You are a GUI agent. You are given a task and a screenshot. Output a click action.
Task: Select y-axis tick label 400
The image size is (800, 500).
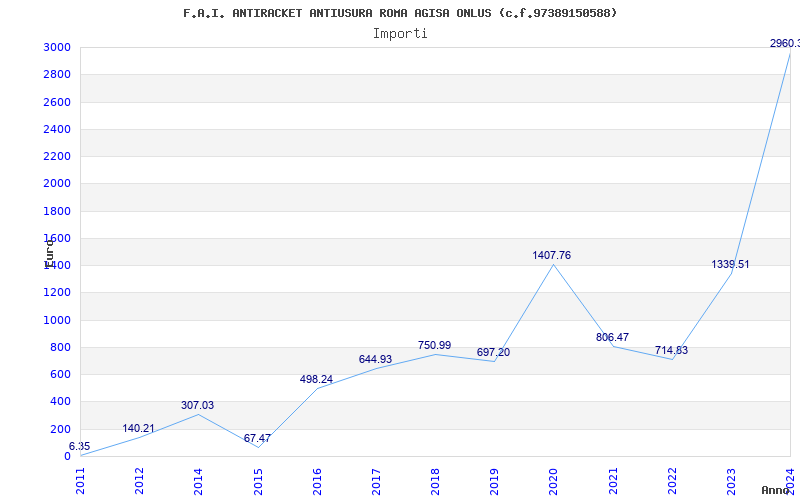point(60,402)
